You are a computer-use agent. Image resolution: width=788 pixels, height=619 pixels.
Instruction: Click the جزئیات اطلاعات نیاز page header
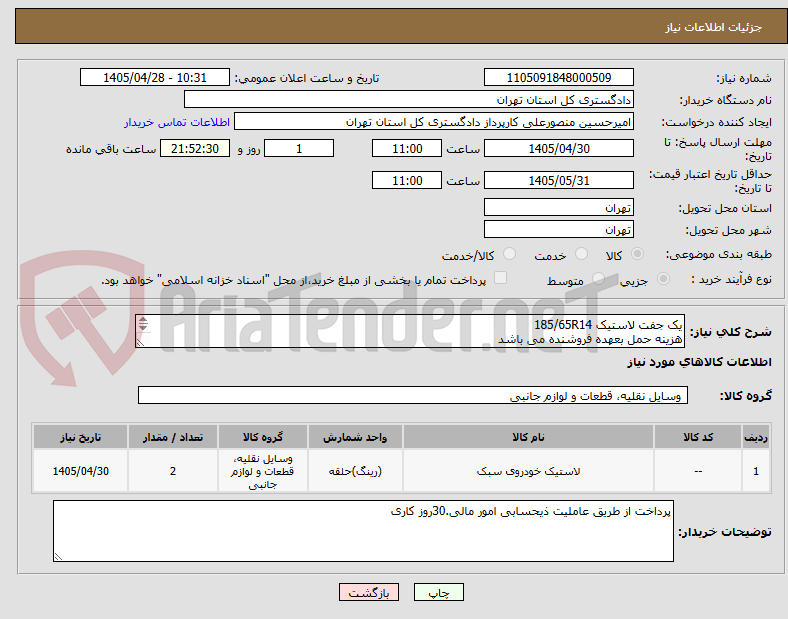(x=714, y=27)
